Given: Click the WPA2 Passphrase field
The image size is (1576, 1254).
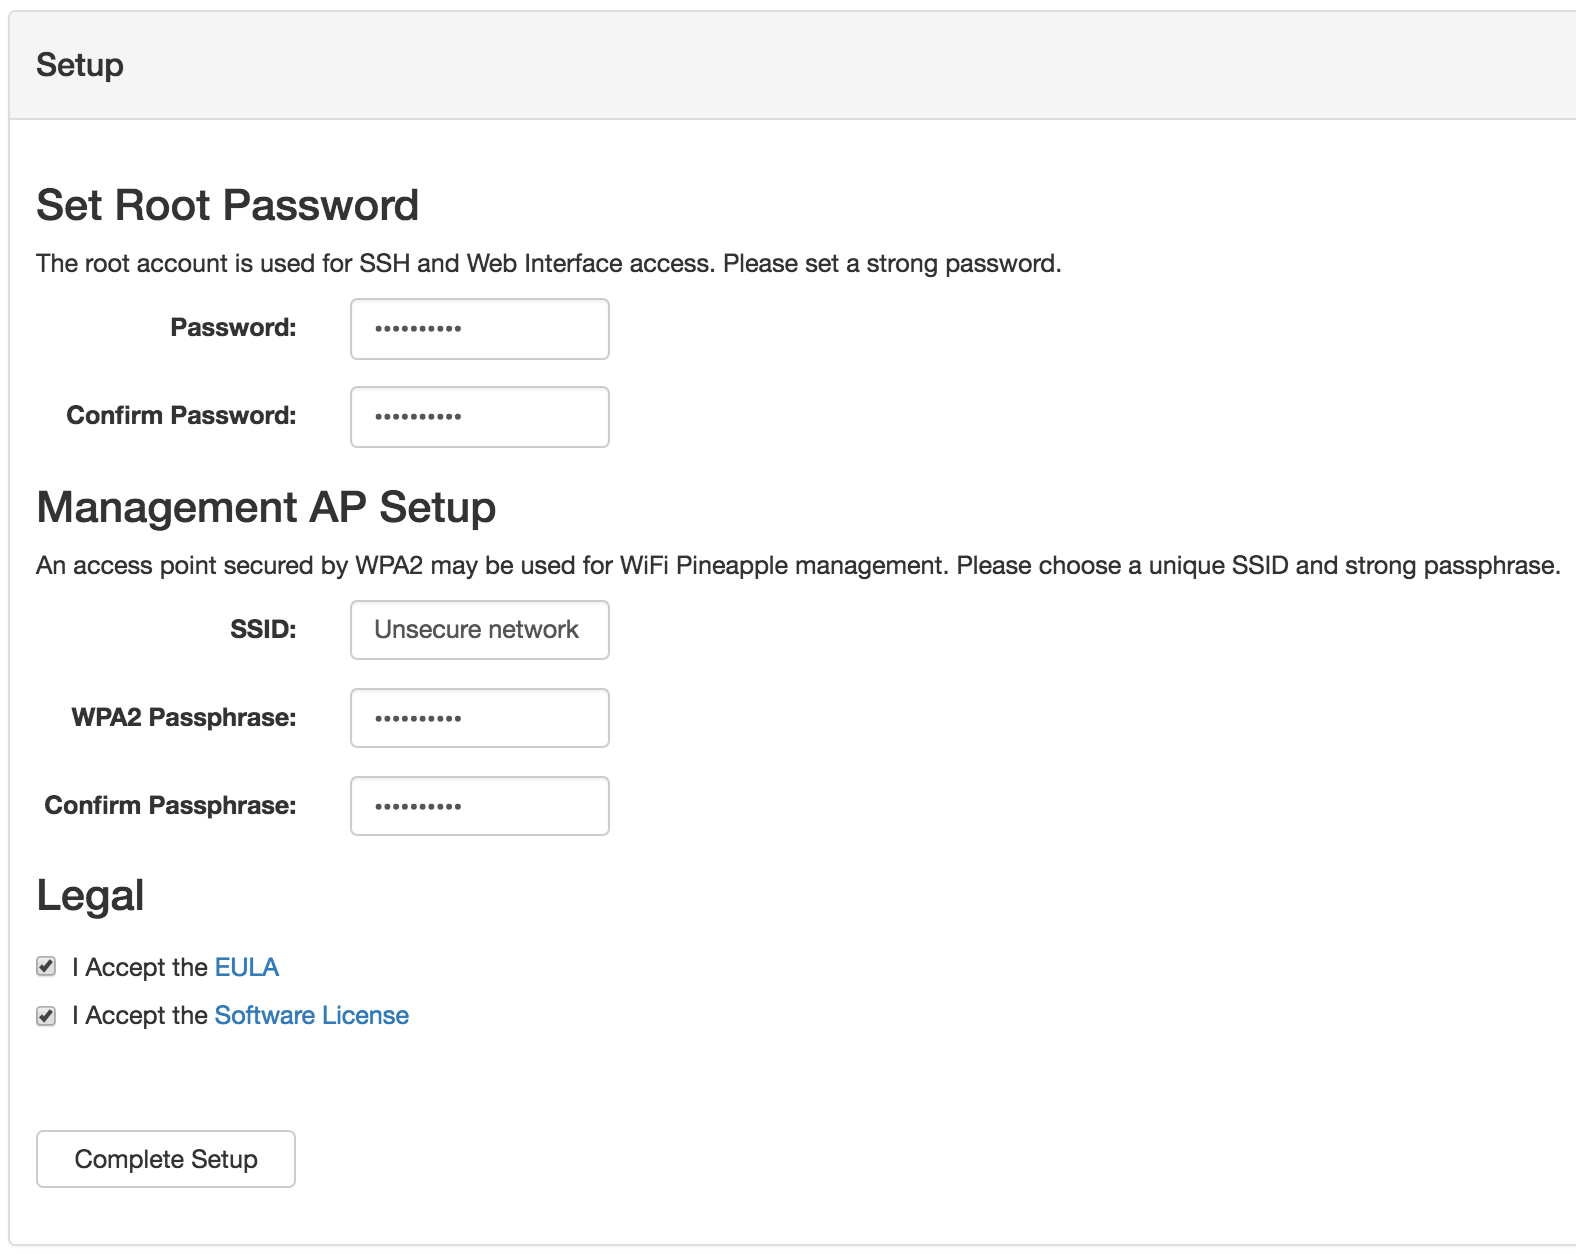Looking at the screenshot, I should coord(480,718).
